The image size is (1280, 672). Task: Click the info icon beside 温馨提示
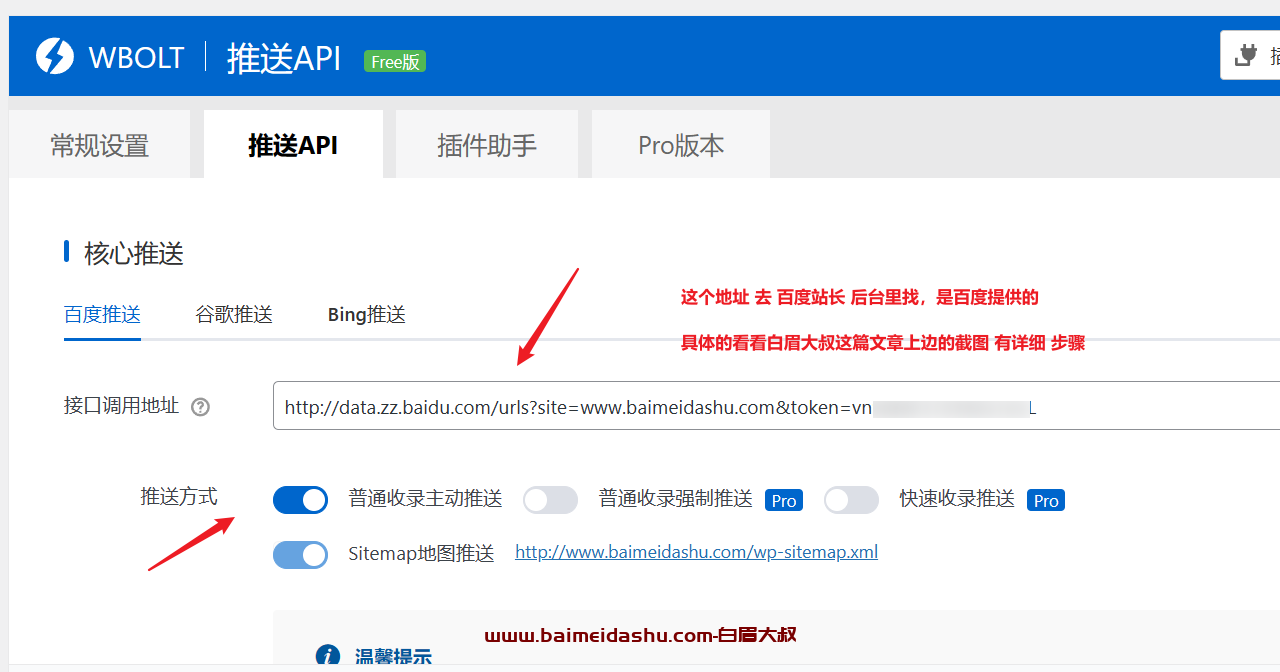328,656
